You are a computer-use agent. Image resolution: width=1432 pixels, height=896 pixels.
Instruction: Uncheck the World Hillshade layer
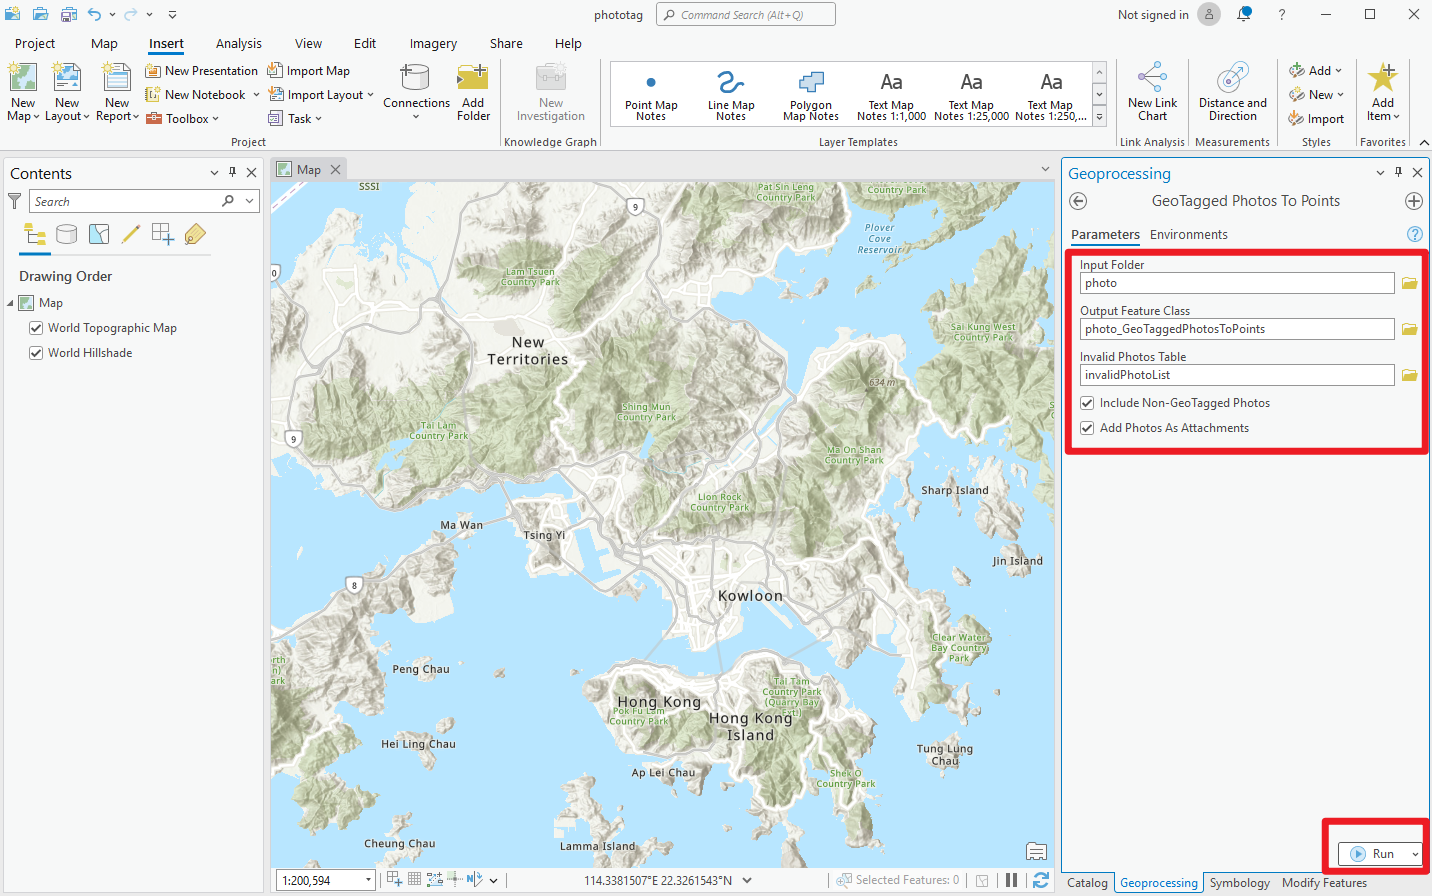(36, 352)
